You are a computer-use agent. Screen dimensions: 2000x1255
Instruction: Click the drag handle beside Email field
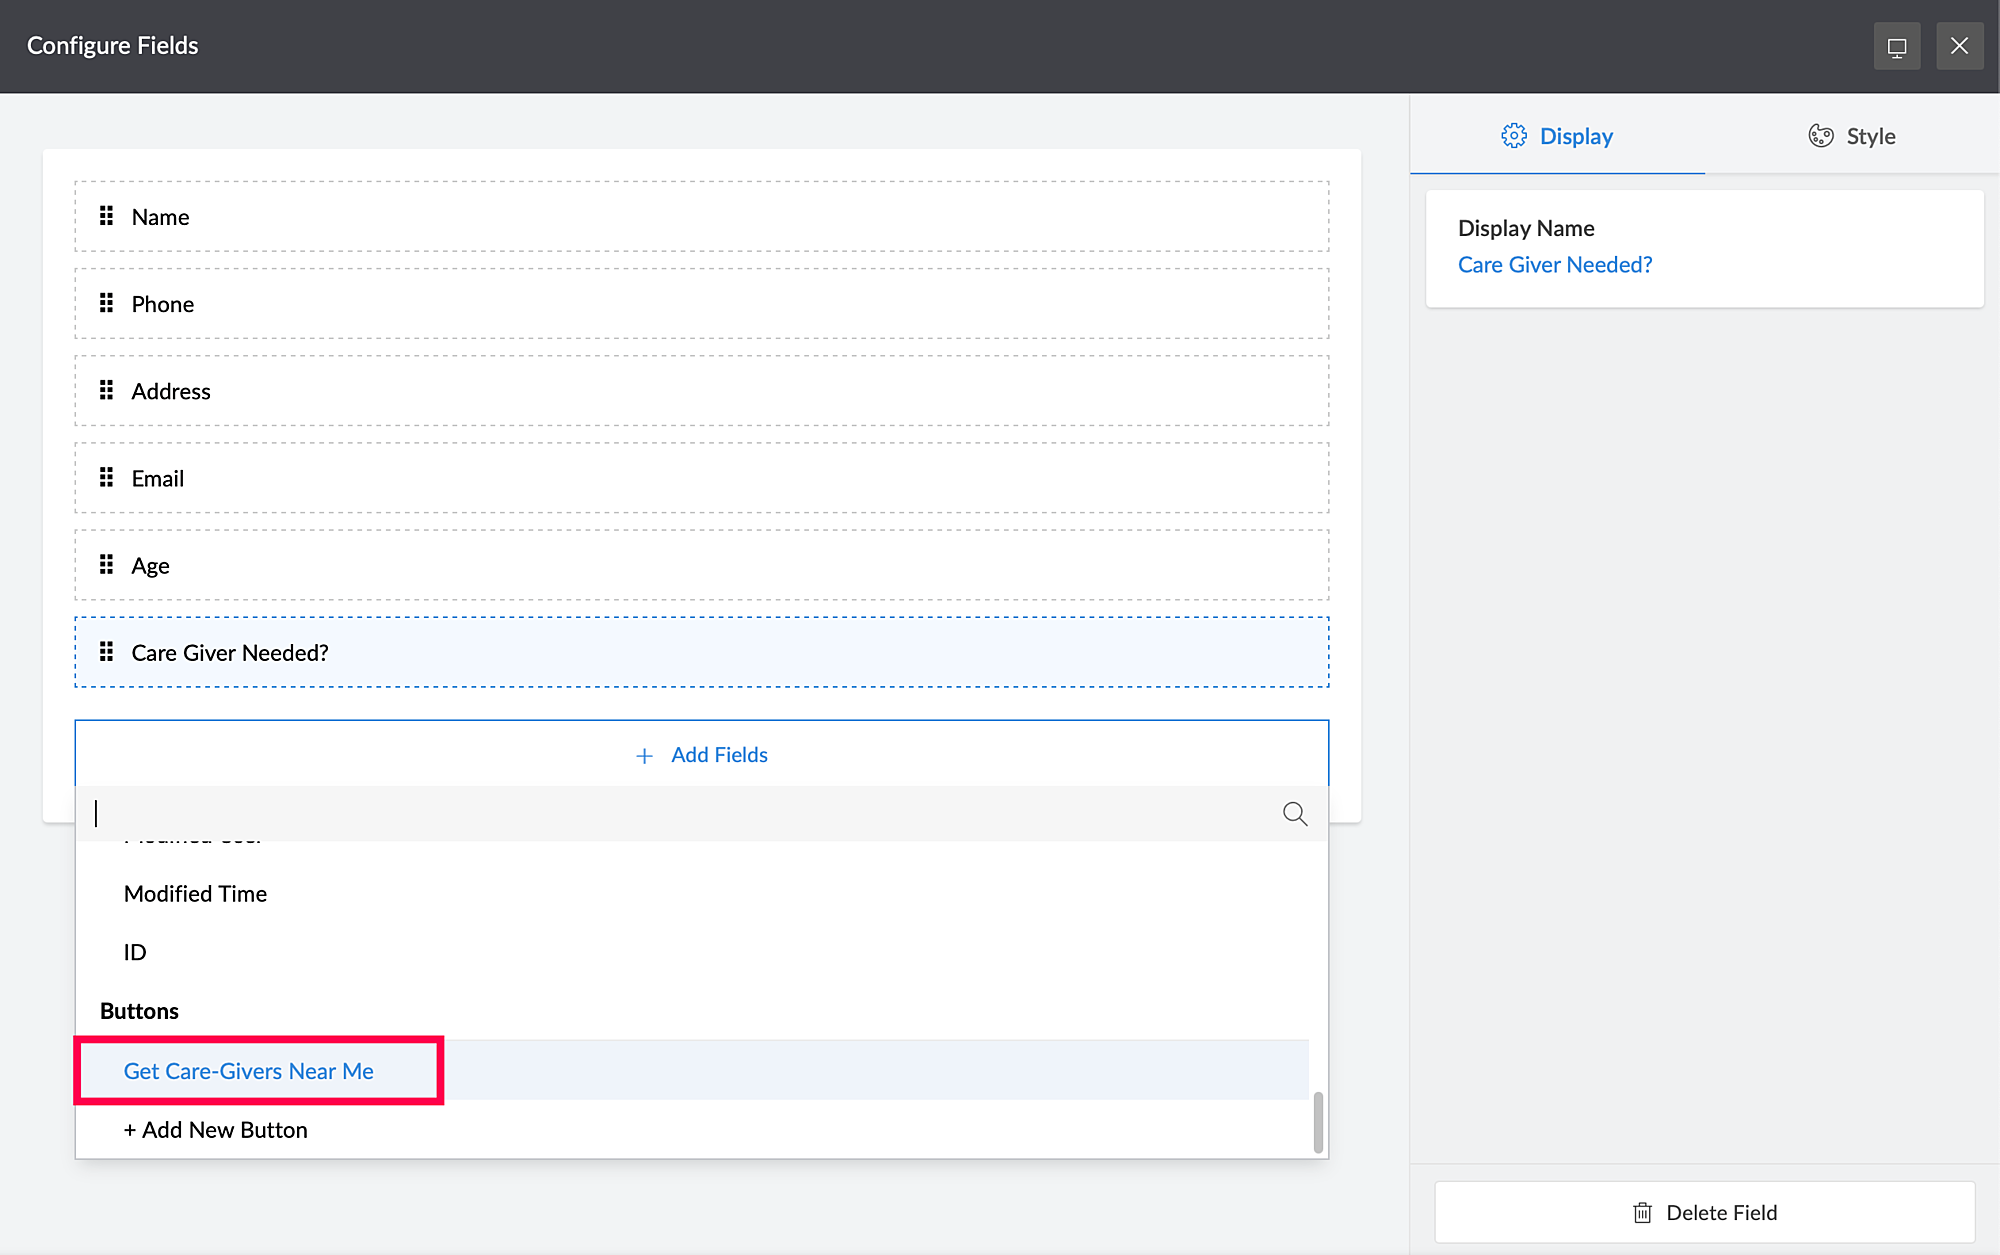[106, 477]
